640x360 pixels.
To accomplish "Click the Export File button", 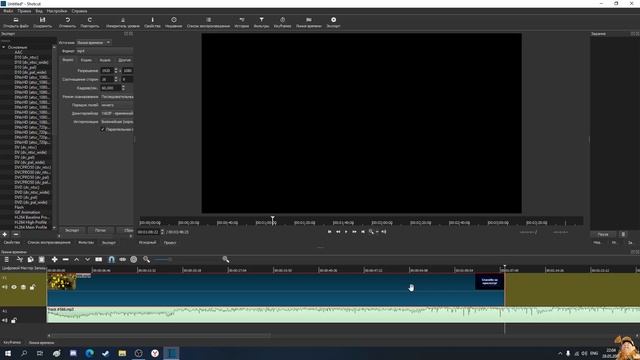I will click(72, 230).
